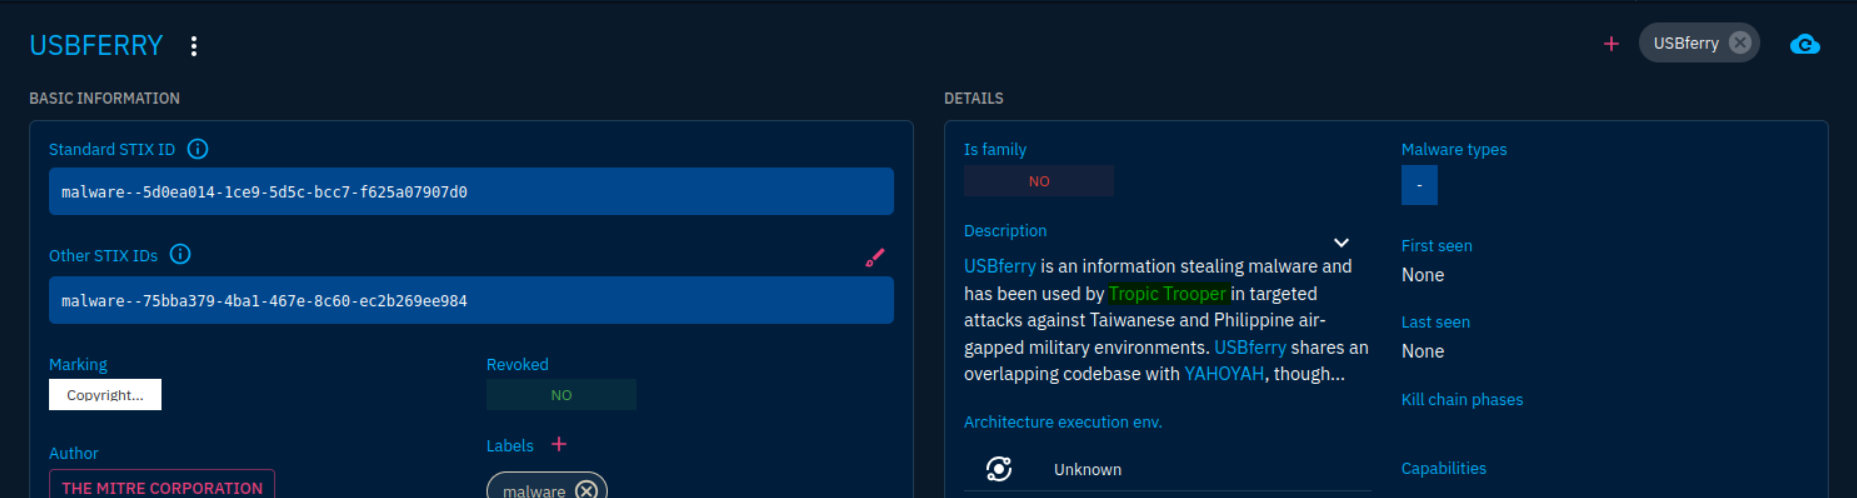1857x498 pixels.
Task: Clear other STIX IDs with the brush icon
Action: pos(875,258)
